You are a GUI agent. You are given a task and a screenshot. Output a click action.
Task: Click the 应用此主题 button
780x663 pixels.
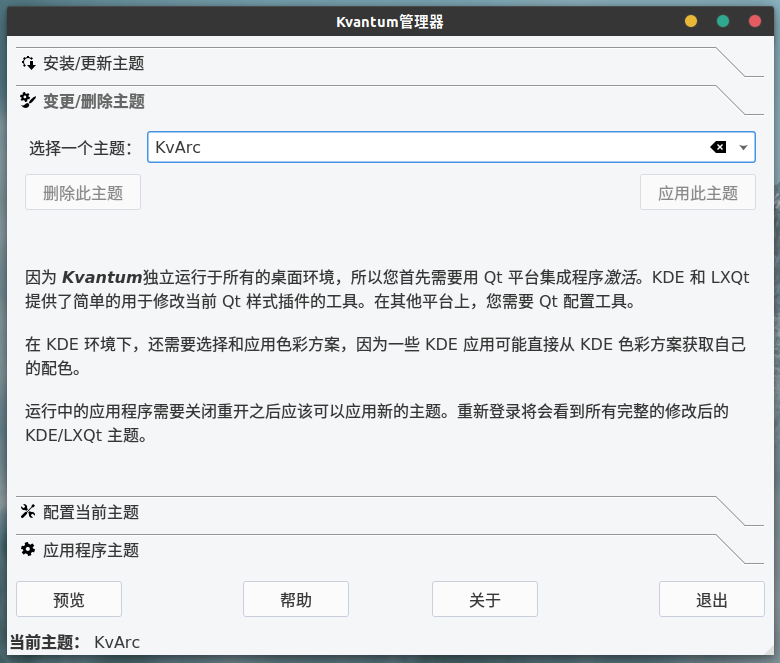pyautogui.click(x=697, y=192)
